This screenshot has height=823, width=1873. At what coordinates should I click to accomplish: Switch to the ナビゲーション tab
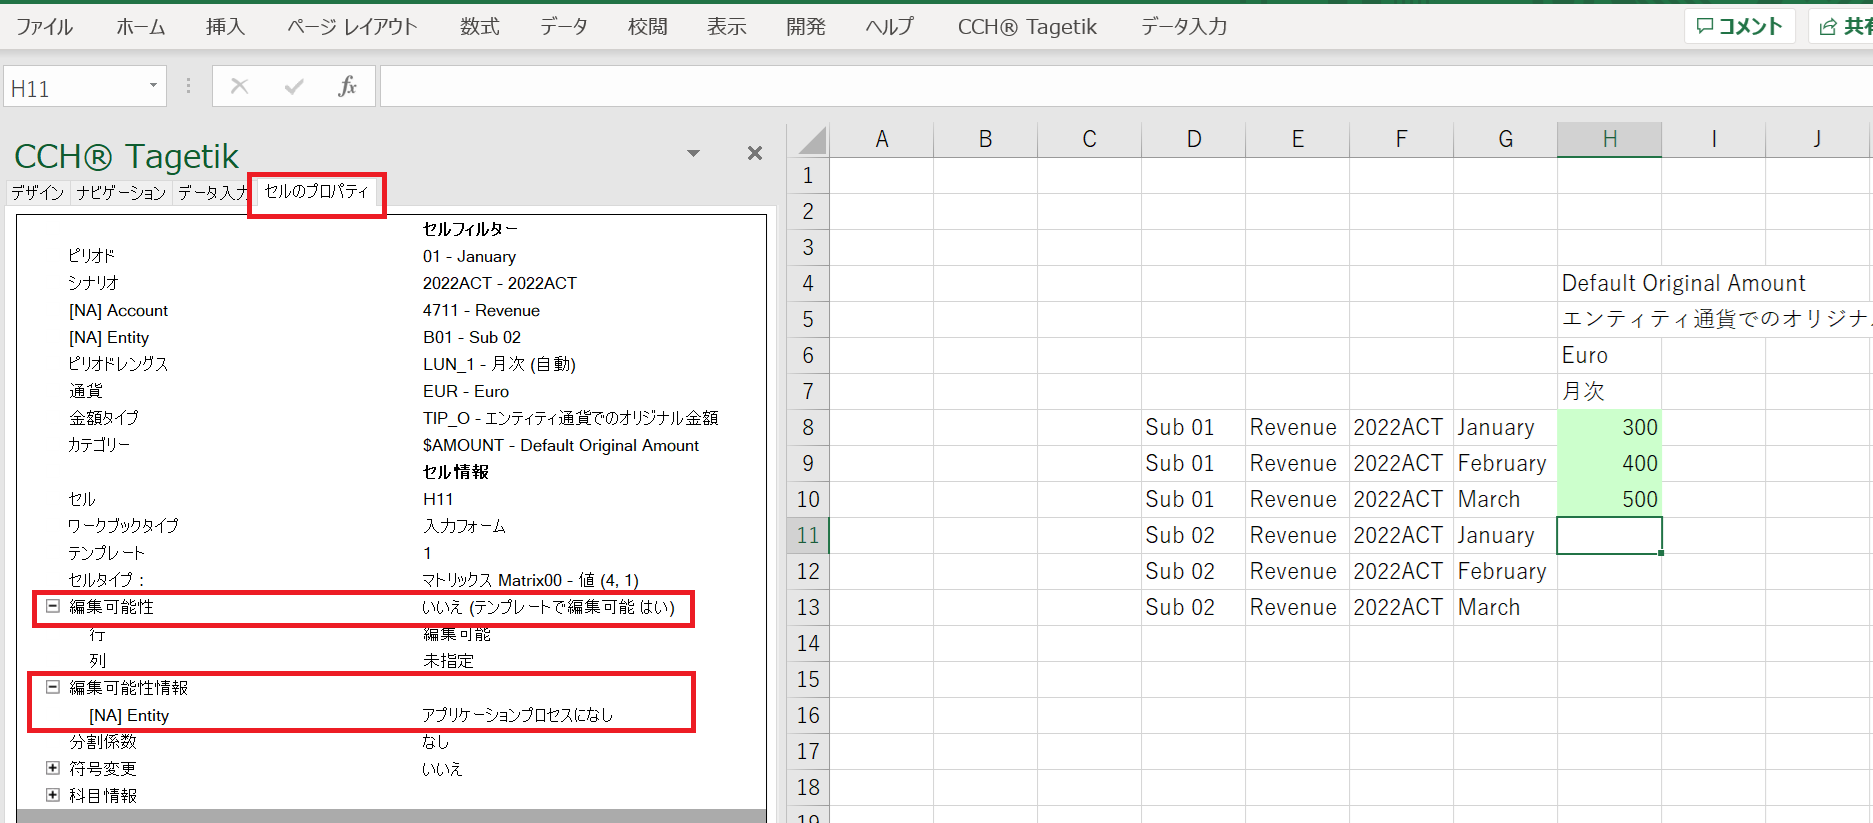click(x=121, y=193)
